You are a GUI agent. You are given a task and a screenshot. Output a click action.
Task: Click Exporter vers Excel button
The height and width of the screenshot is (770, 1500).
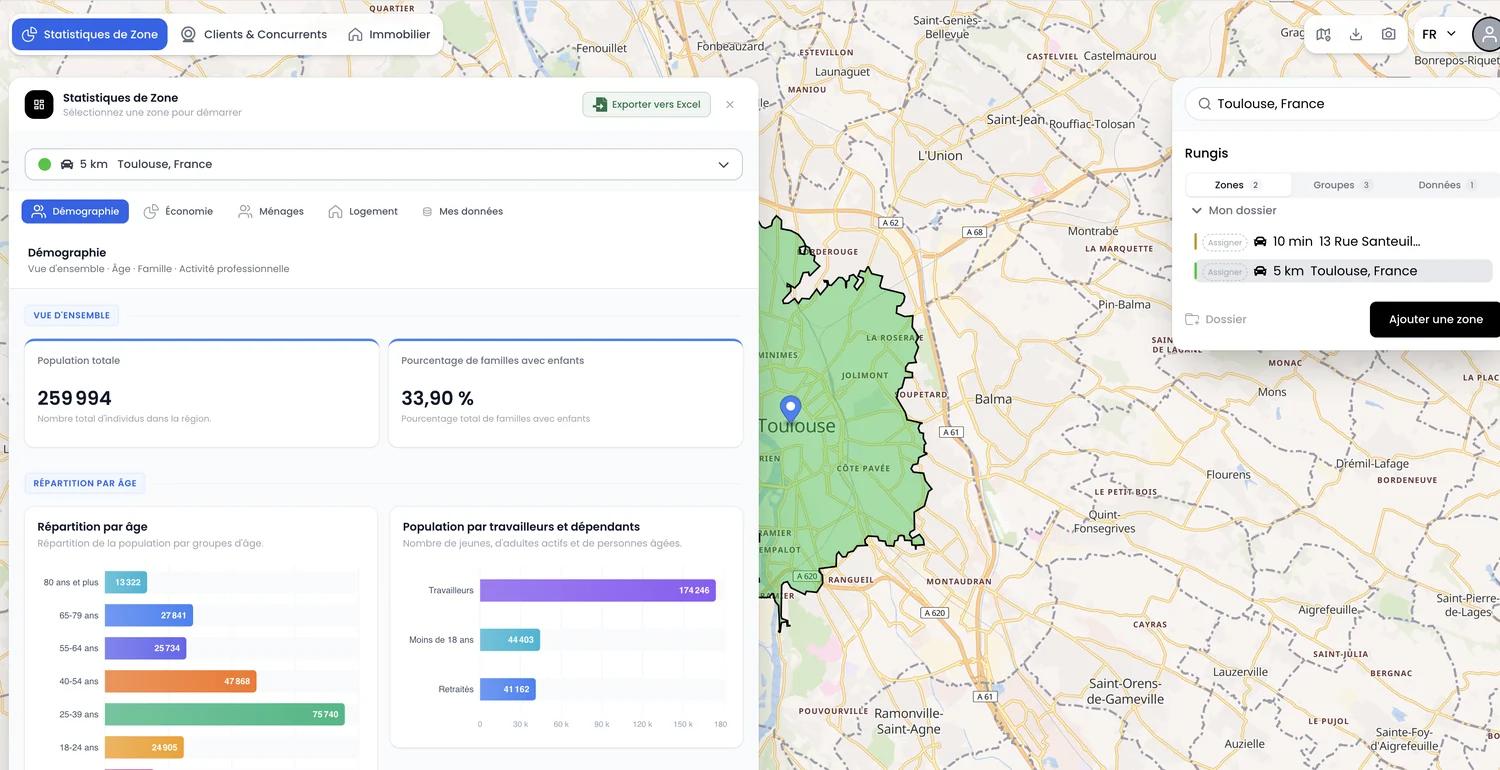click(647, 104)
